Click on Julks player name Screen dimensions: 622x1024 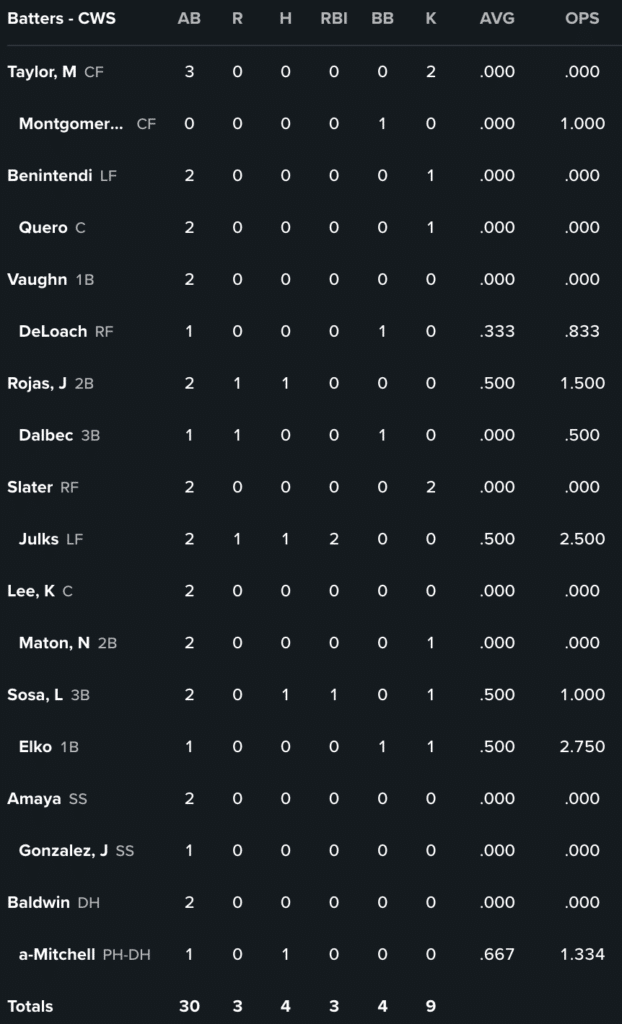[x=39, y=540]
